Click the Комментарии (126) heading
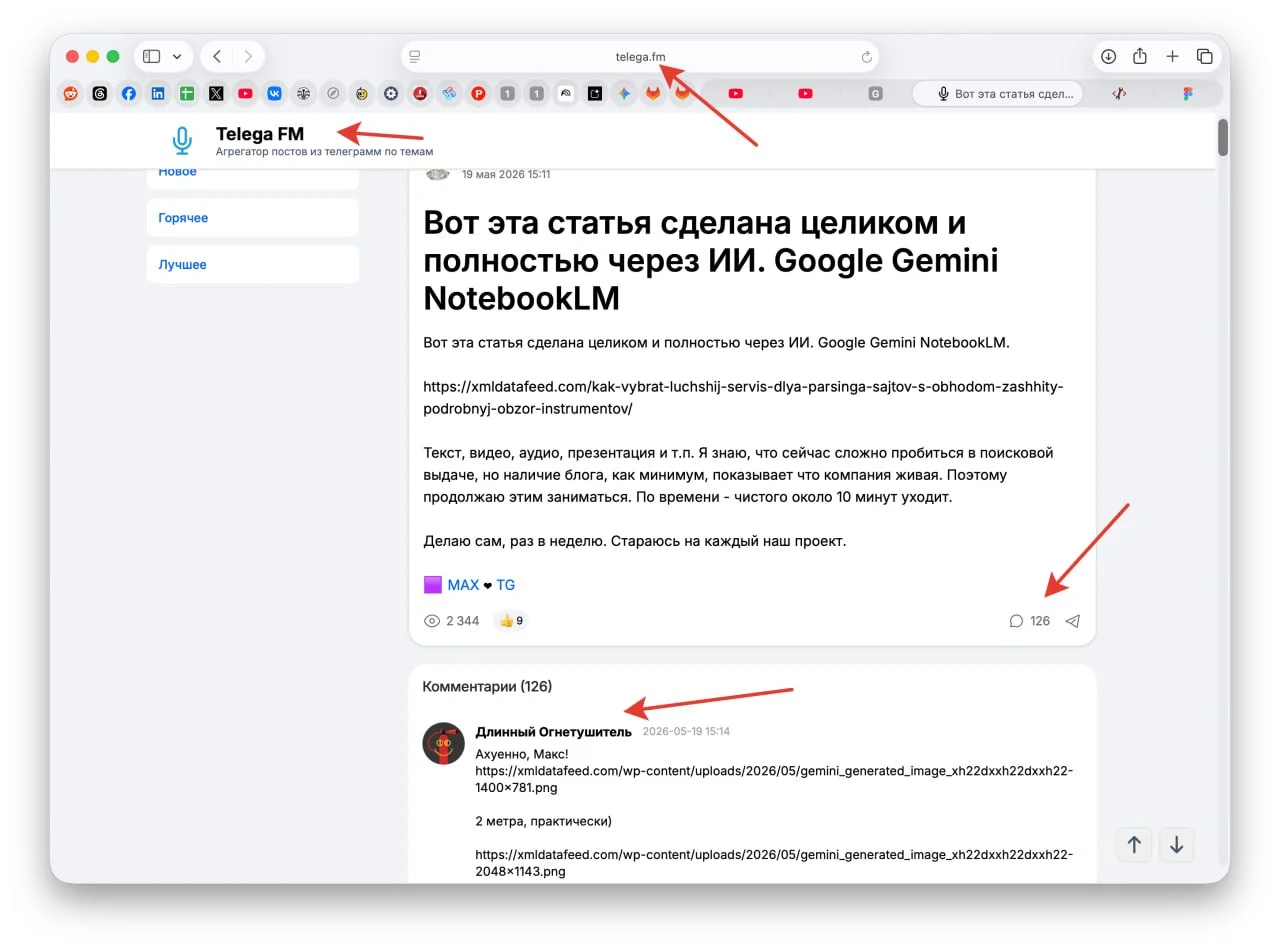 click(487, 687)
